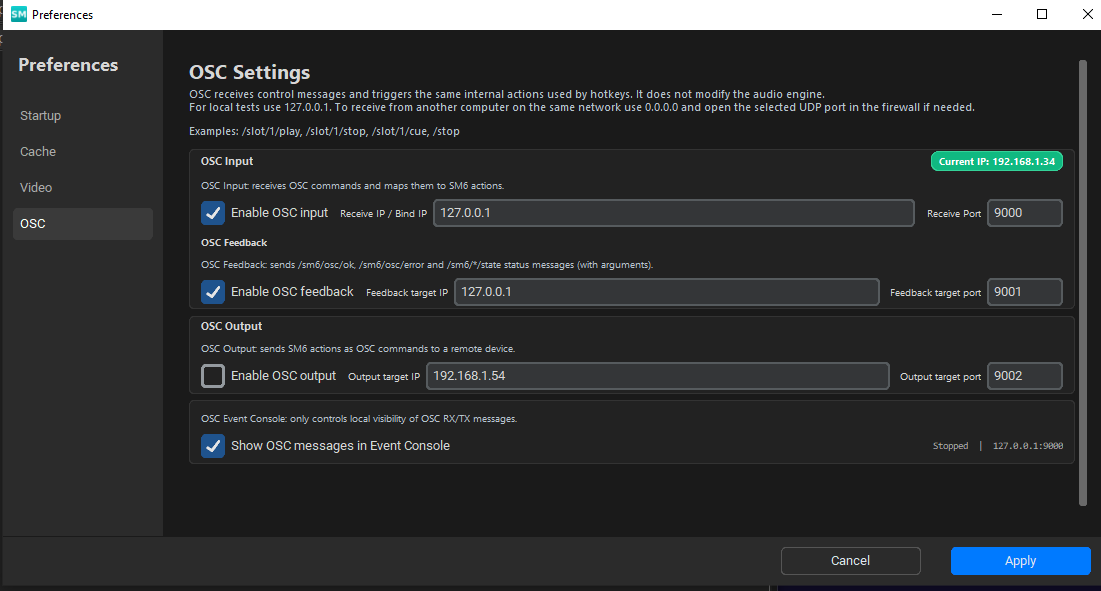Click the Apply button
The image size is (1101, 591).
(1020, 561)
